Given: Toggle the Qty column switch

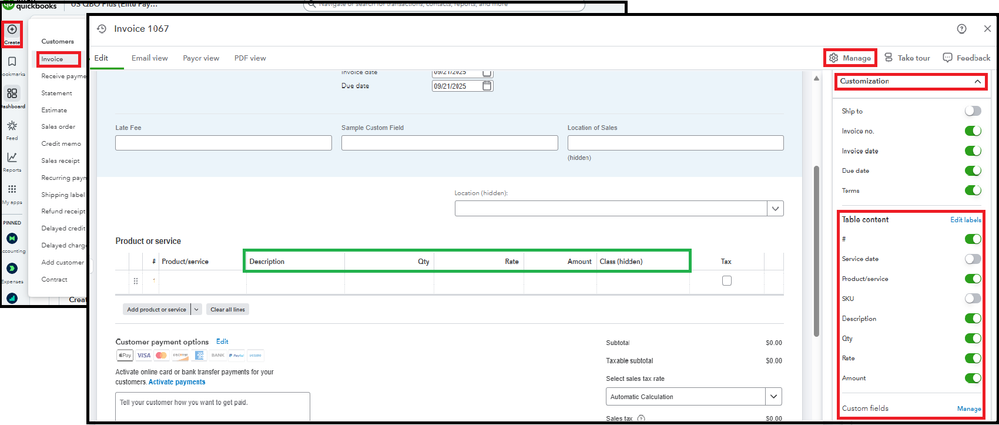Looking at the screenshot, I should (973, 338).
